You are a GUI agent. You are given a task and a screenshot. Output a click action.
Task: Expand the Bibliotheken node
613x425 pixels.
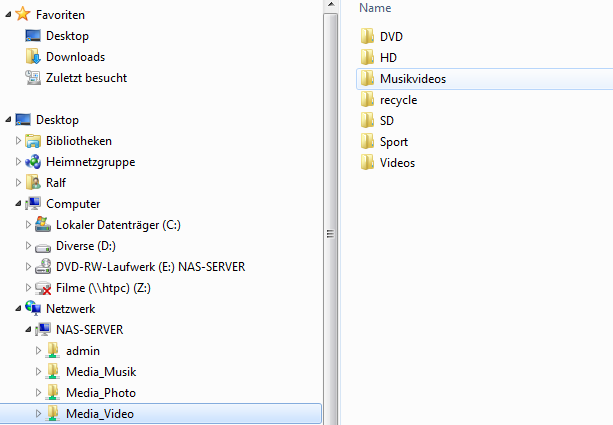[17, 141]
